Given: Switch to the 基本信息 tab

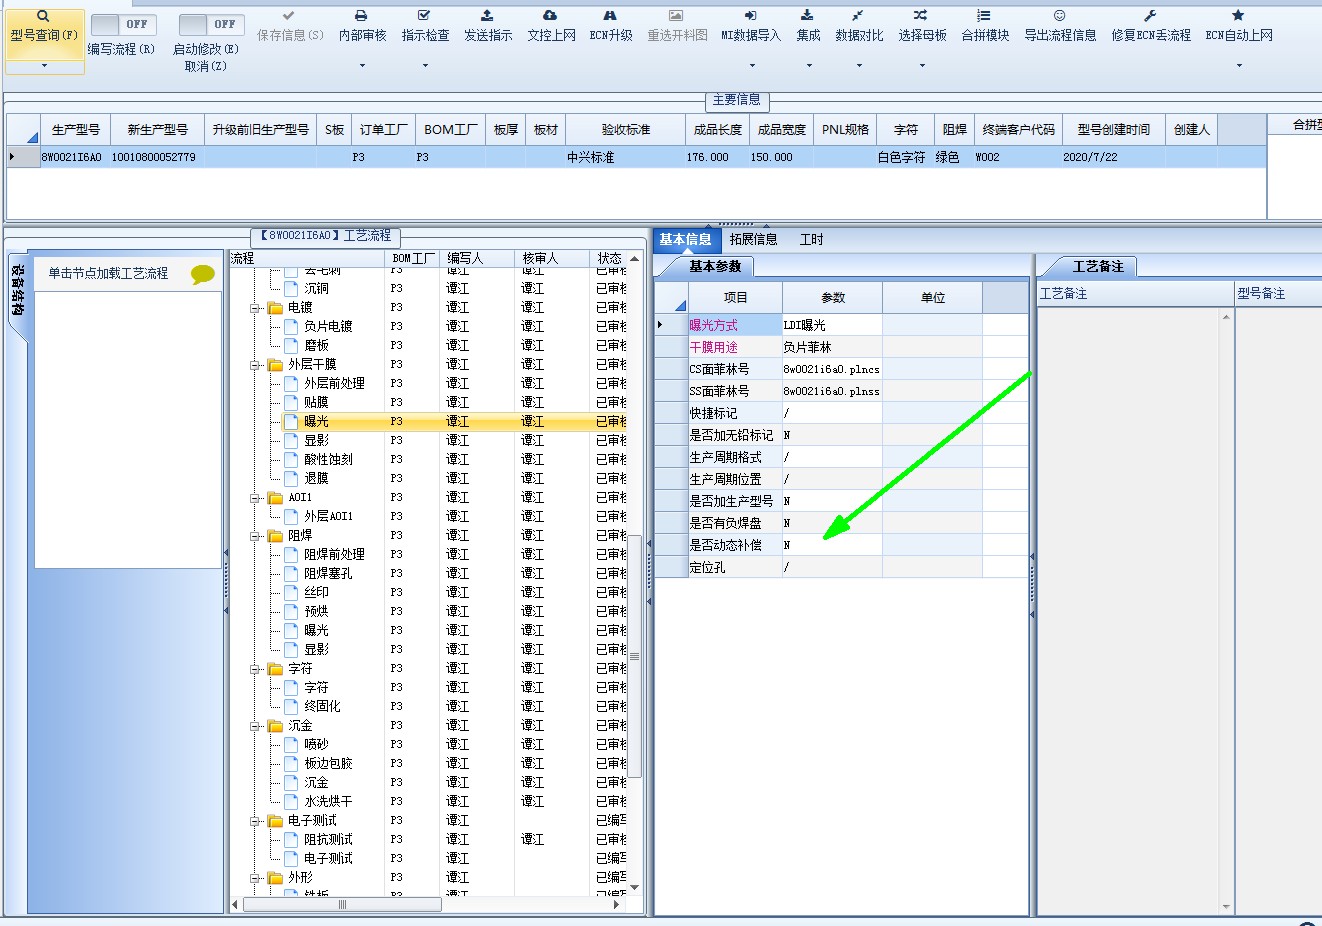Looking at the screenshot, I should click(685, 239).
